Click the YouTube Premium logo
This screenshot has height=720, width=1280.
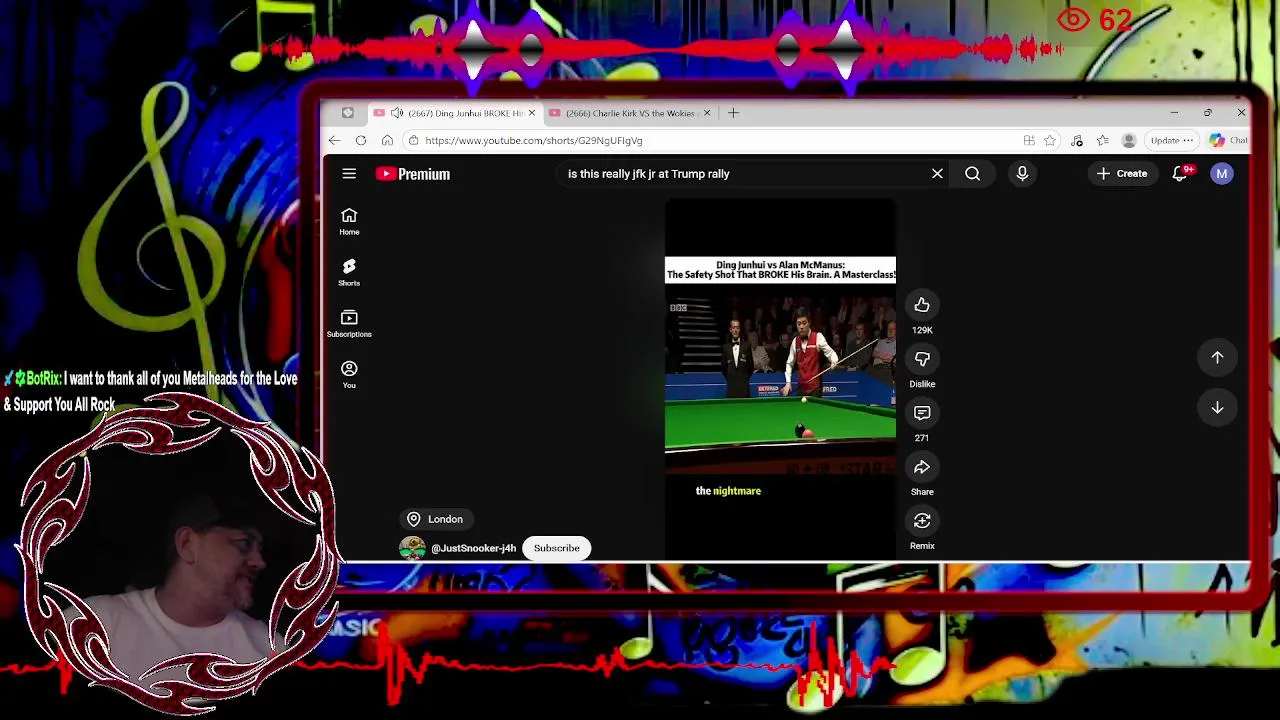point(413,174)
